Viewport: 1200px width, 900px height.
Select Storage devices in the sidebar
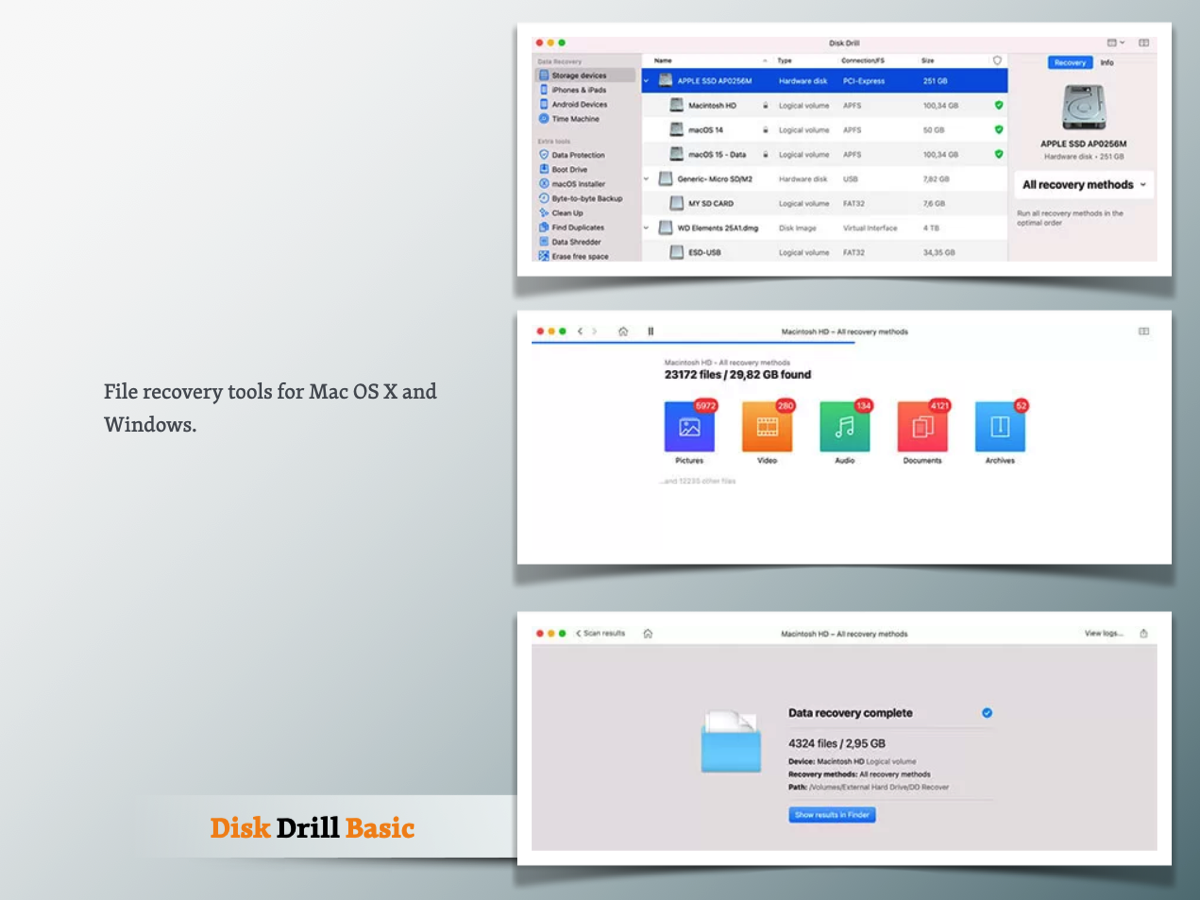pos(578,76)
